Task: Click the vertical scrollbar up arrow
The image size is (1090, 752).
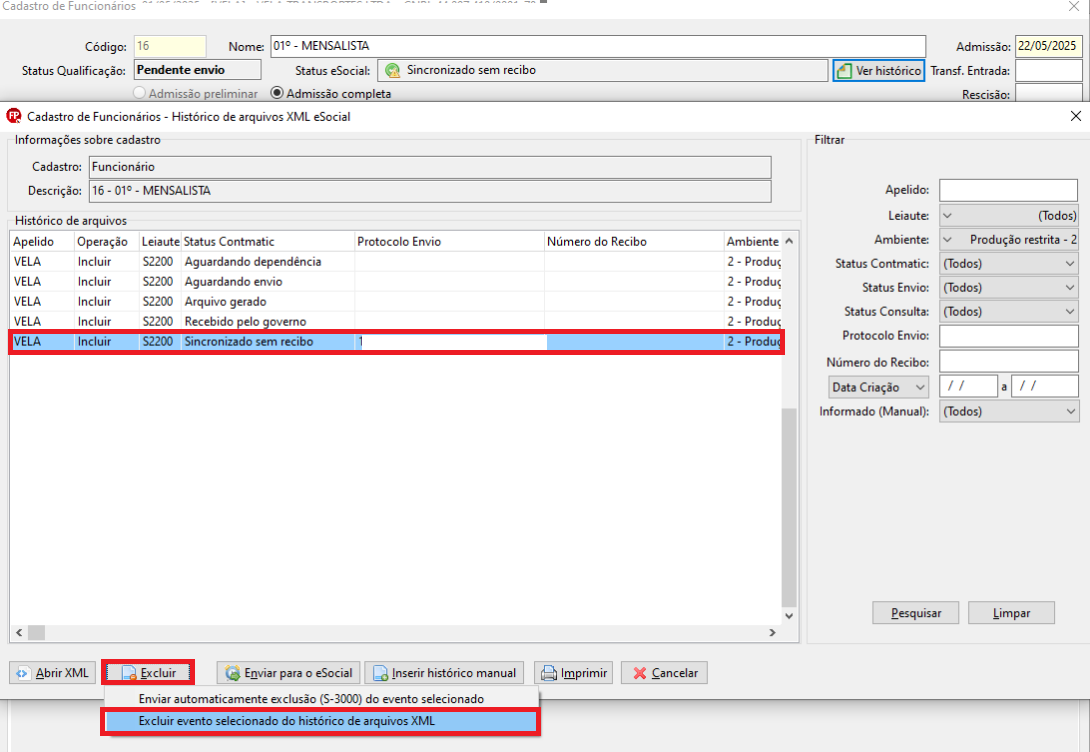Action: (x=789, y=241)
